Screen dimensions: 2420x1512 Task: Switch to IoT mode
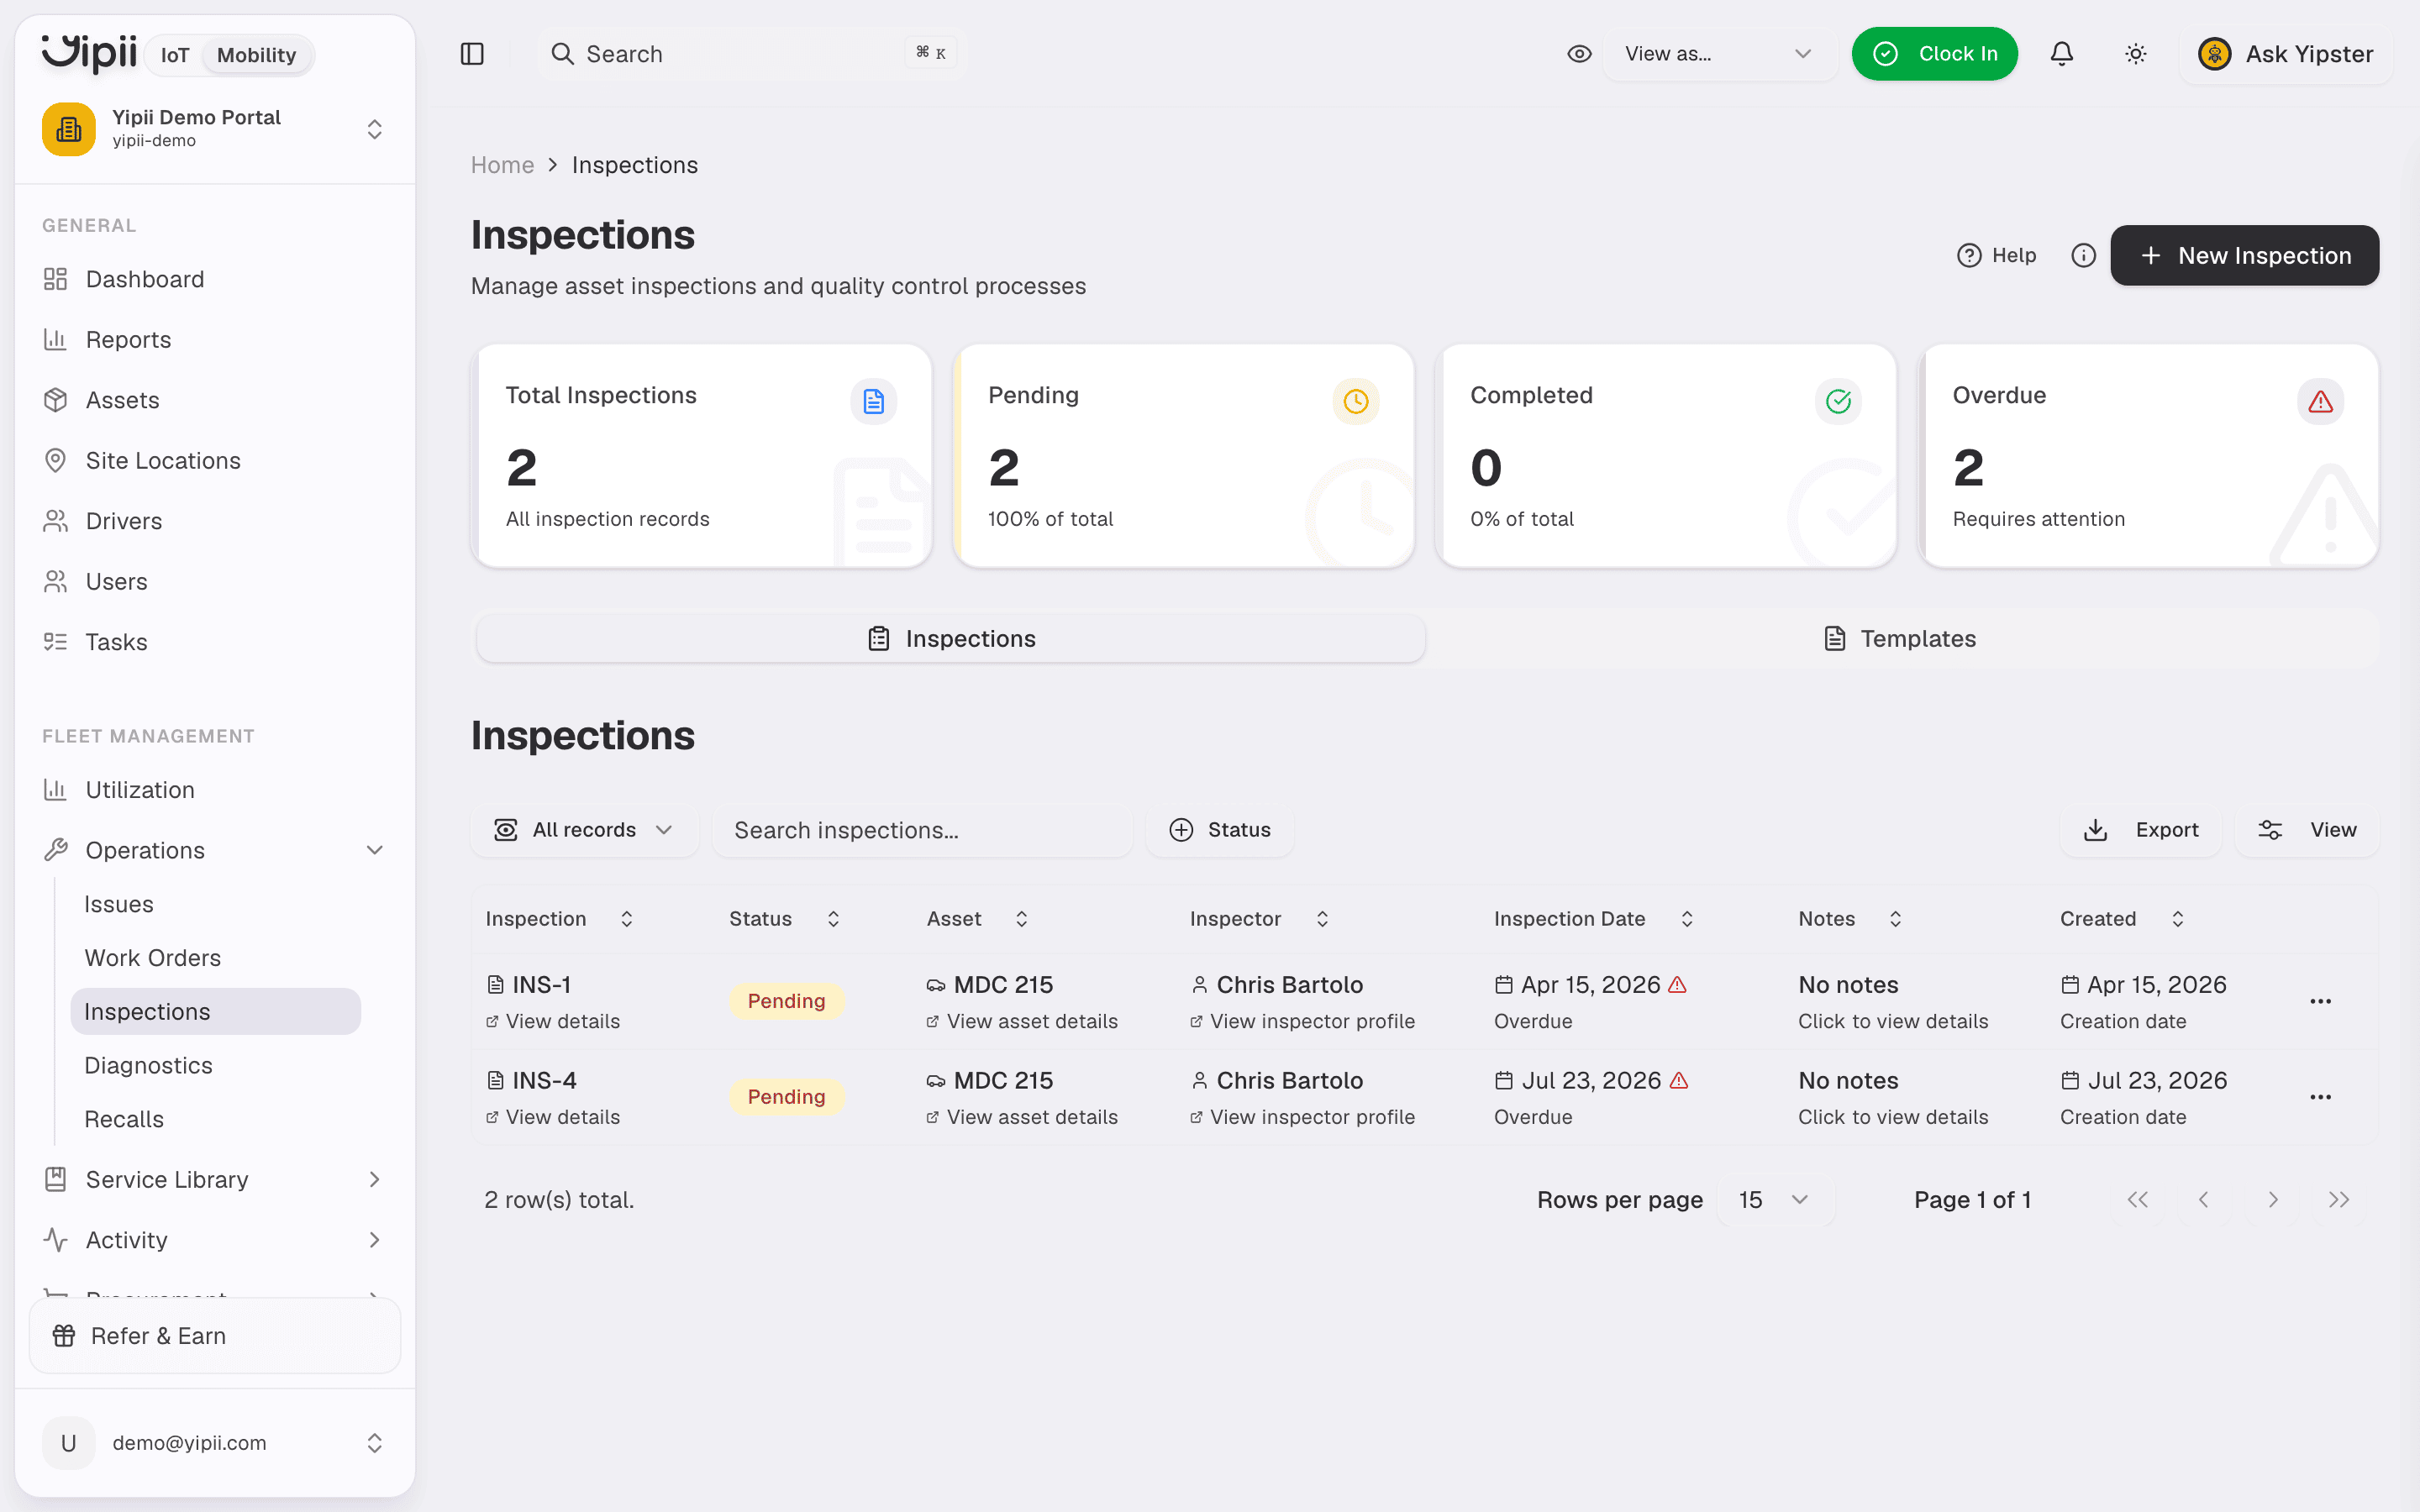coord(175,55)
